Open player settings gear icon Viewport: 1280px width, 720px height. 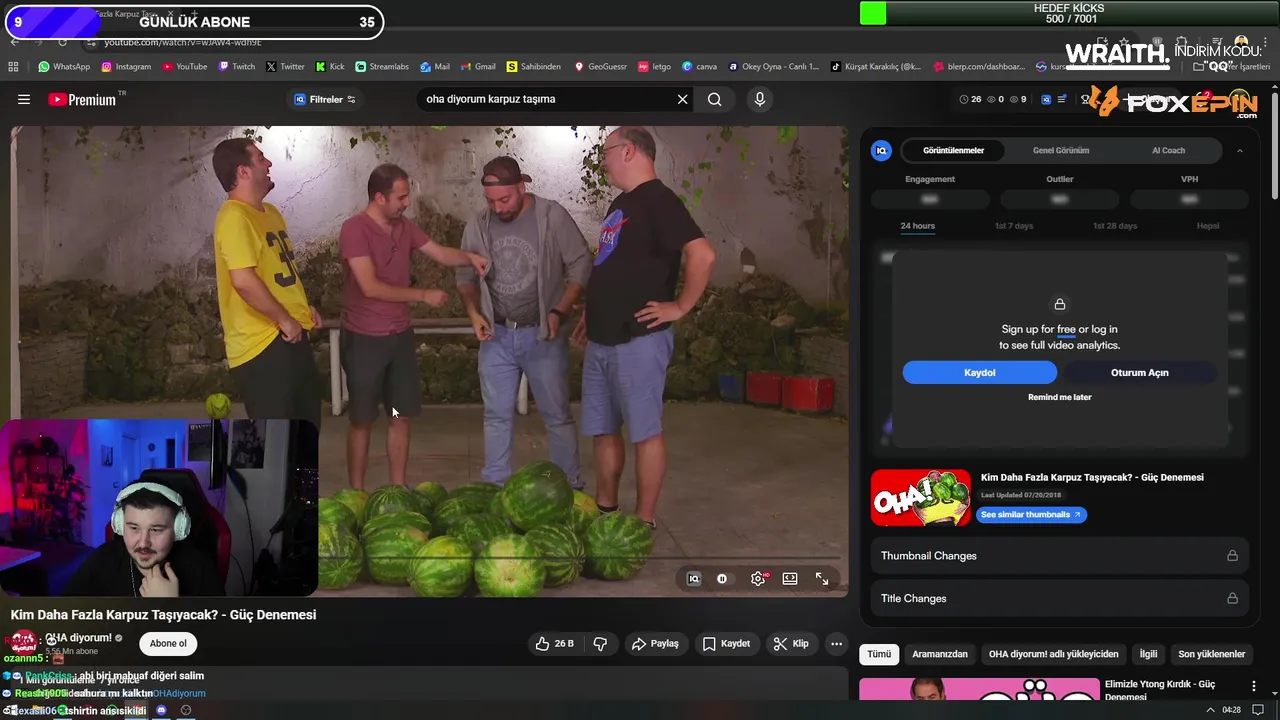tap(758, 579)
